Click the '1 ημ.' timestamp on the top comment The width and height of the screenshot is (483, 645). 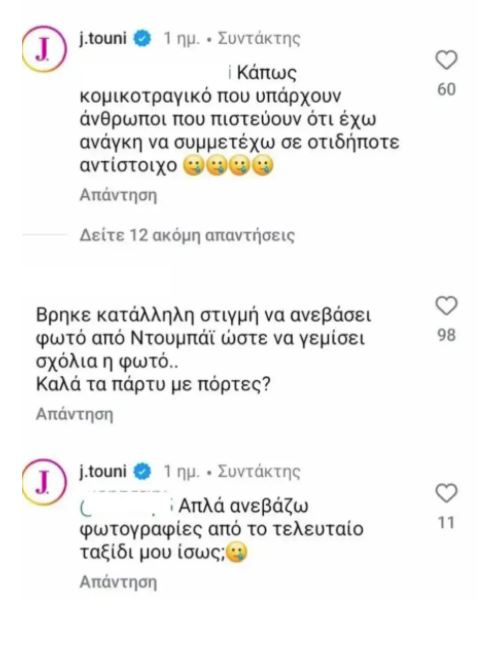pyautogui.click(x=181, y=39)
